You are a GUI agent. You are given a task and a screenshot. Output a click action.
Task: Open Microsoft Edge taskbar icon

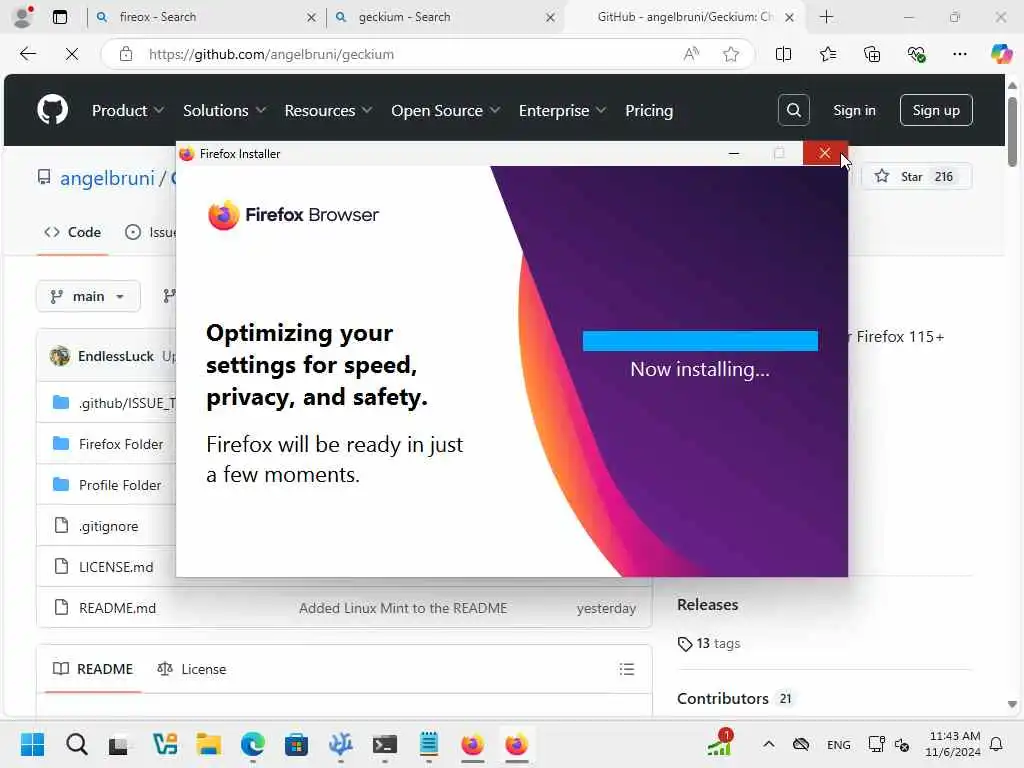tap(252, 744)
